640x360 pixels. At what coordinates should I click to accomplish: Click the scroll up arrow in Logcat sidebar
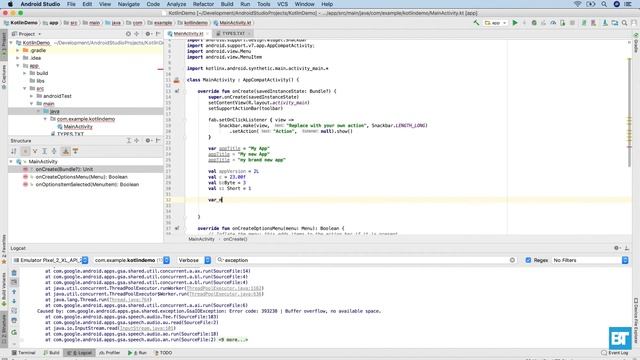[14, 291]
